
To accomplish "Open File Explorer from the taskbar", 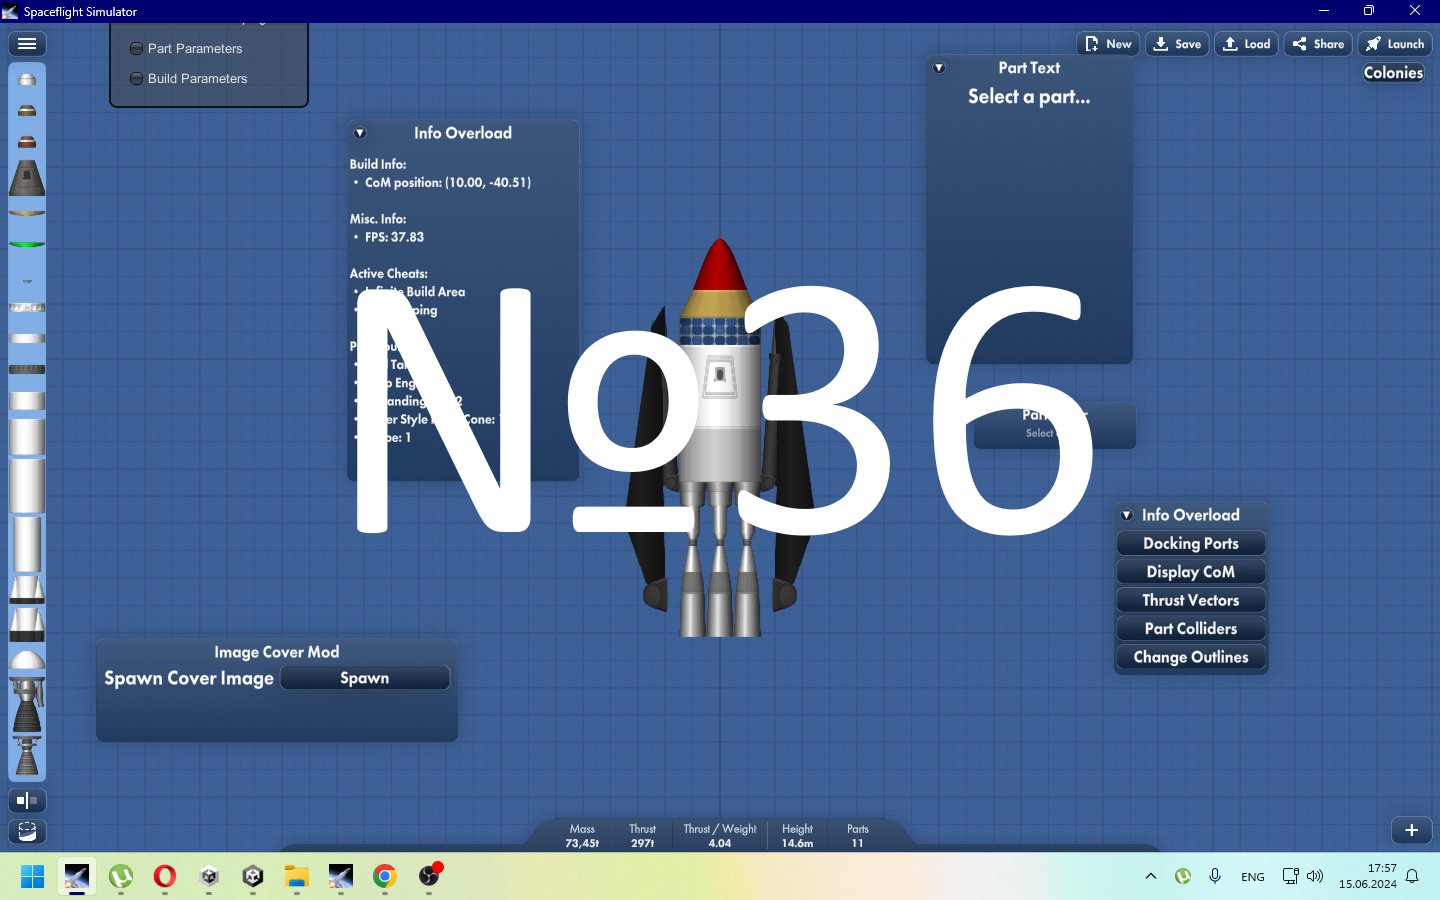I will 297,877.
